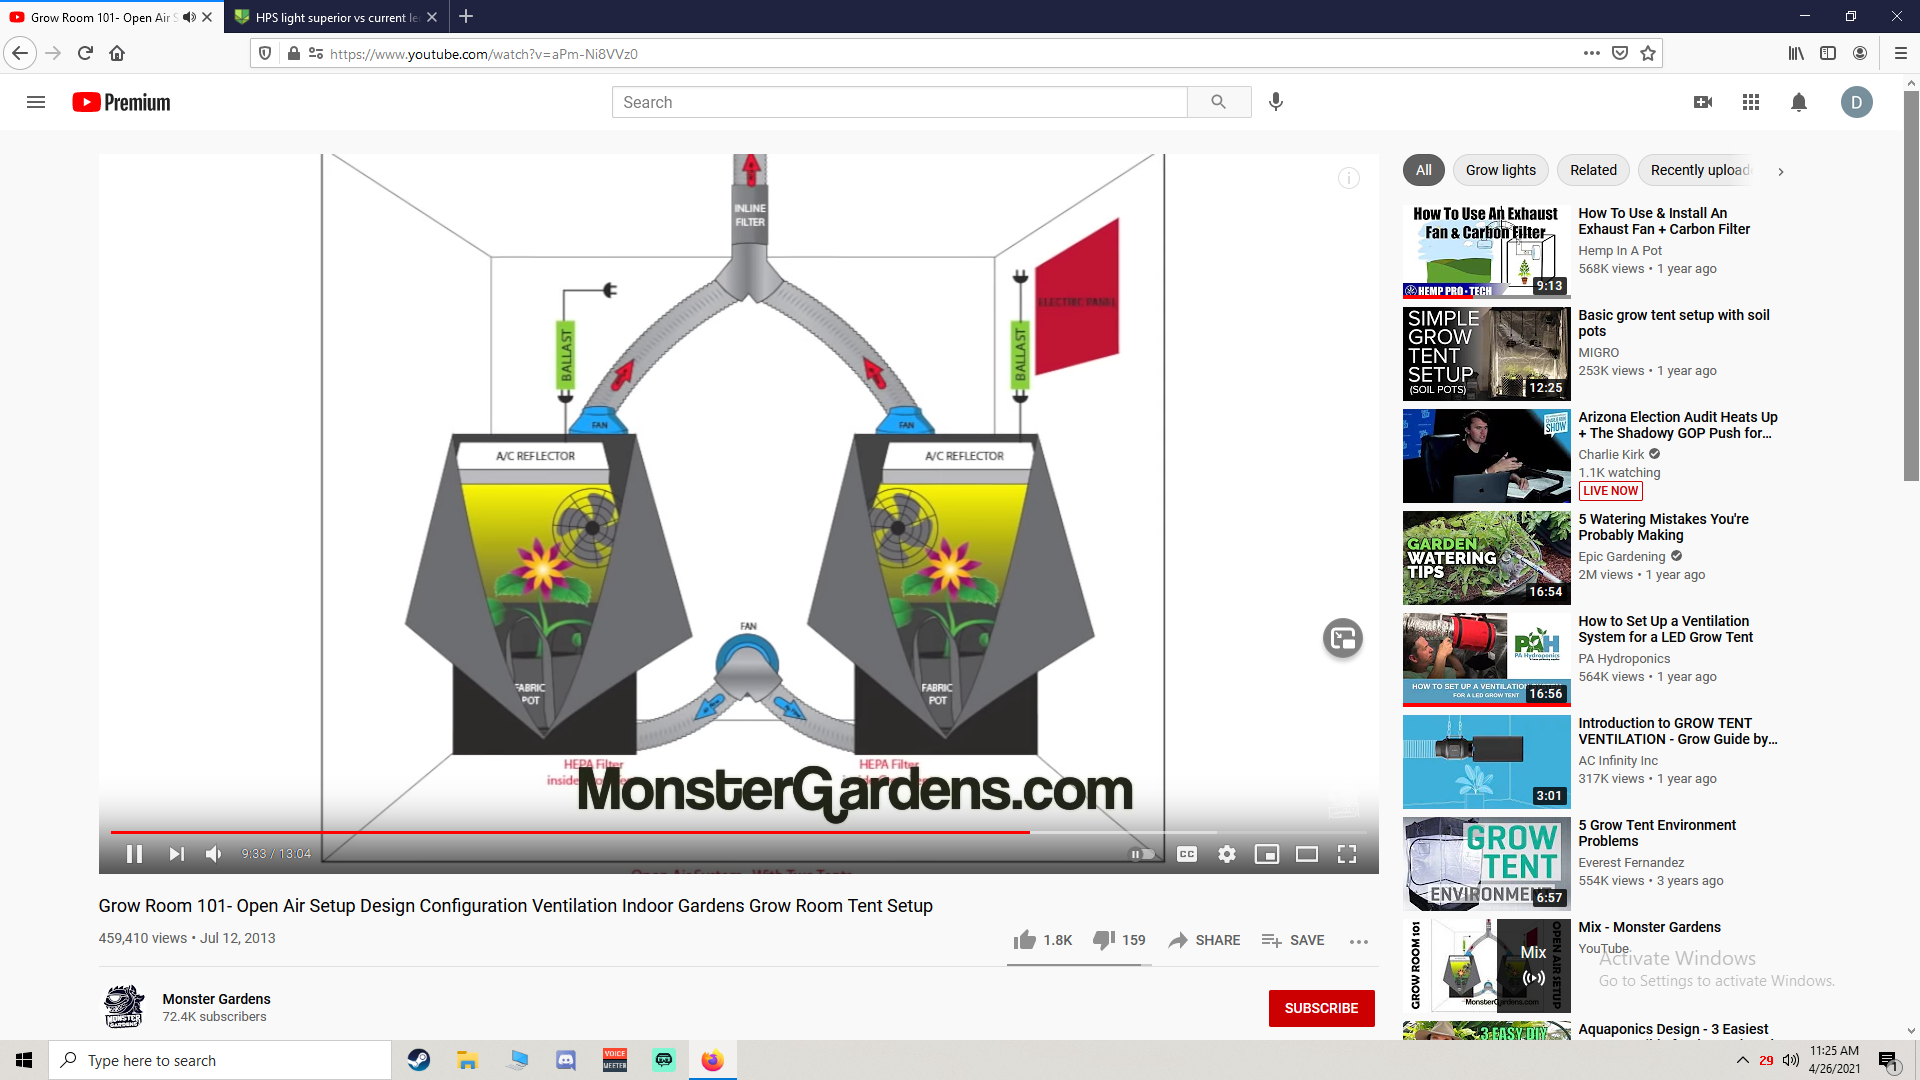Open the Windows action center notifications

pyautogui.click(x=1888, y=1061)
